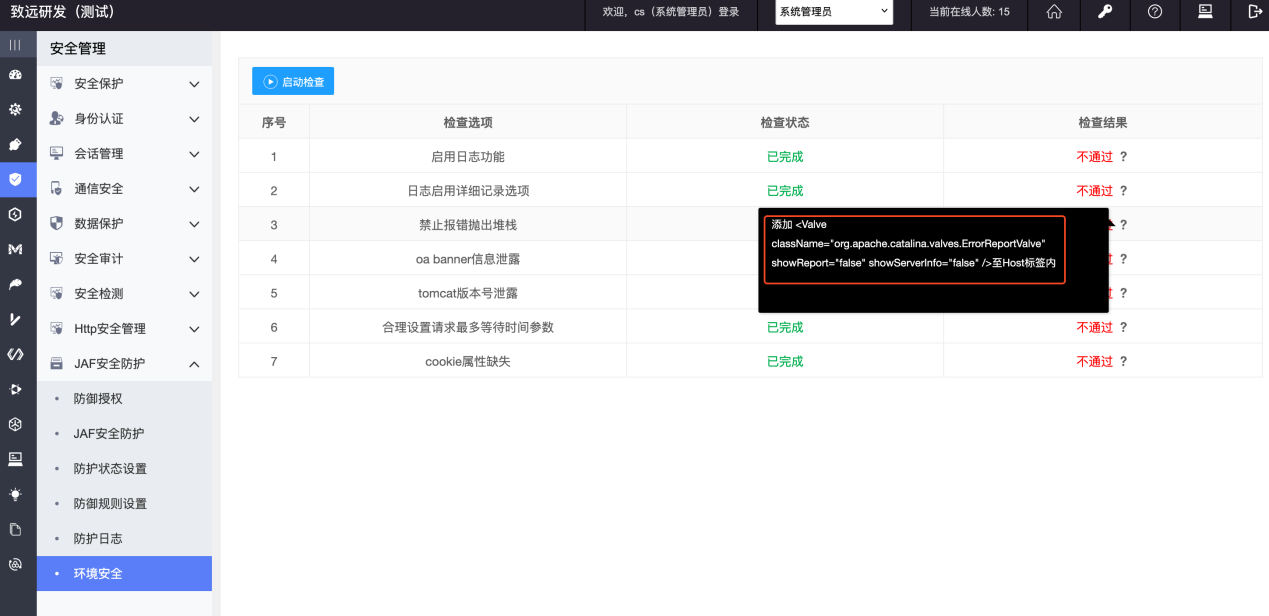Select the shield security icon in left rail
This screenshot has width=1269, height=616.
click(x=15, y=180)
